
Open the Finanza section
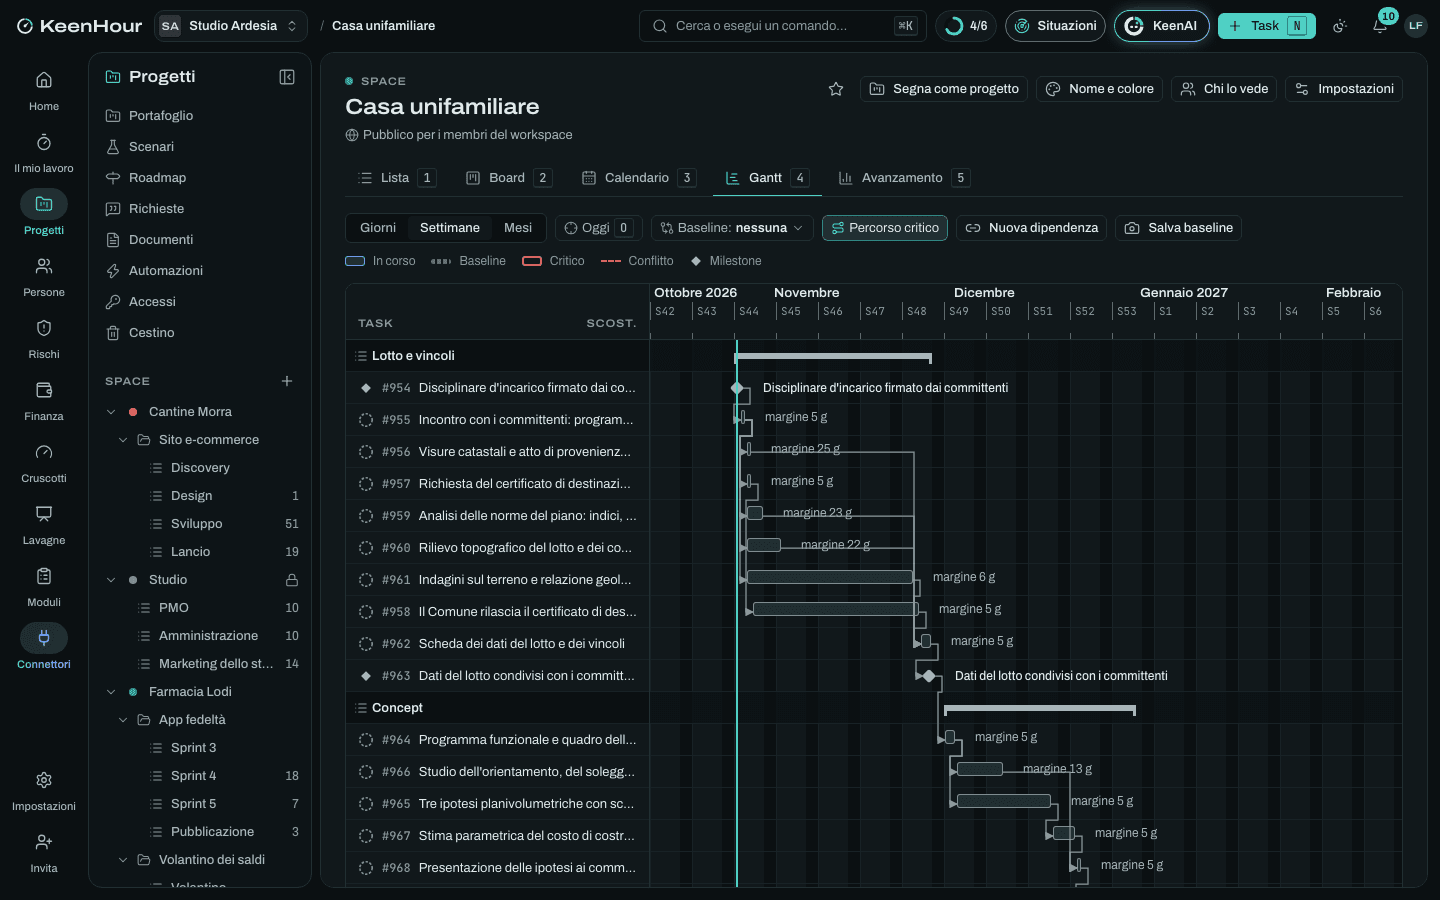point(44,400)
